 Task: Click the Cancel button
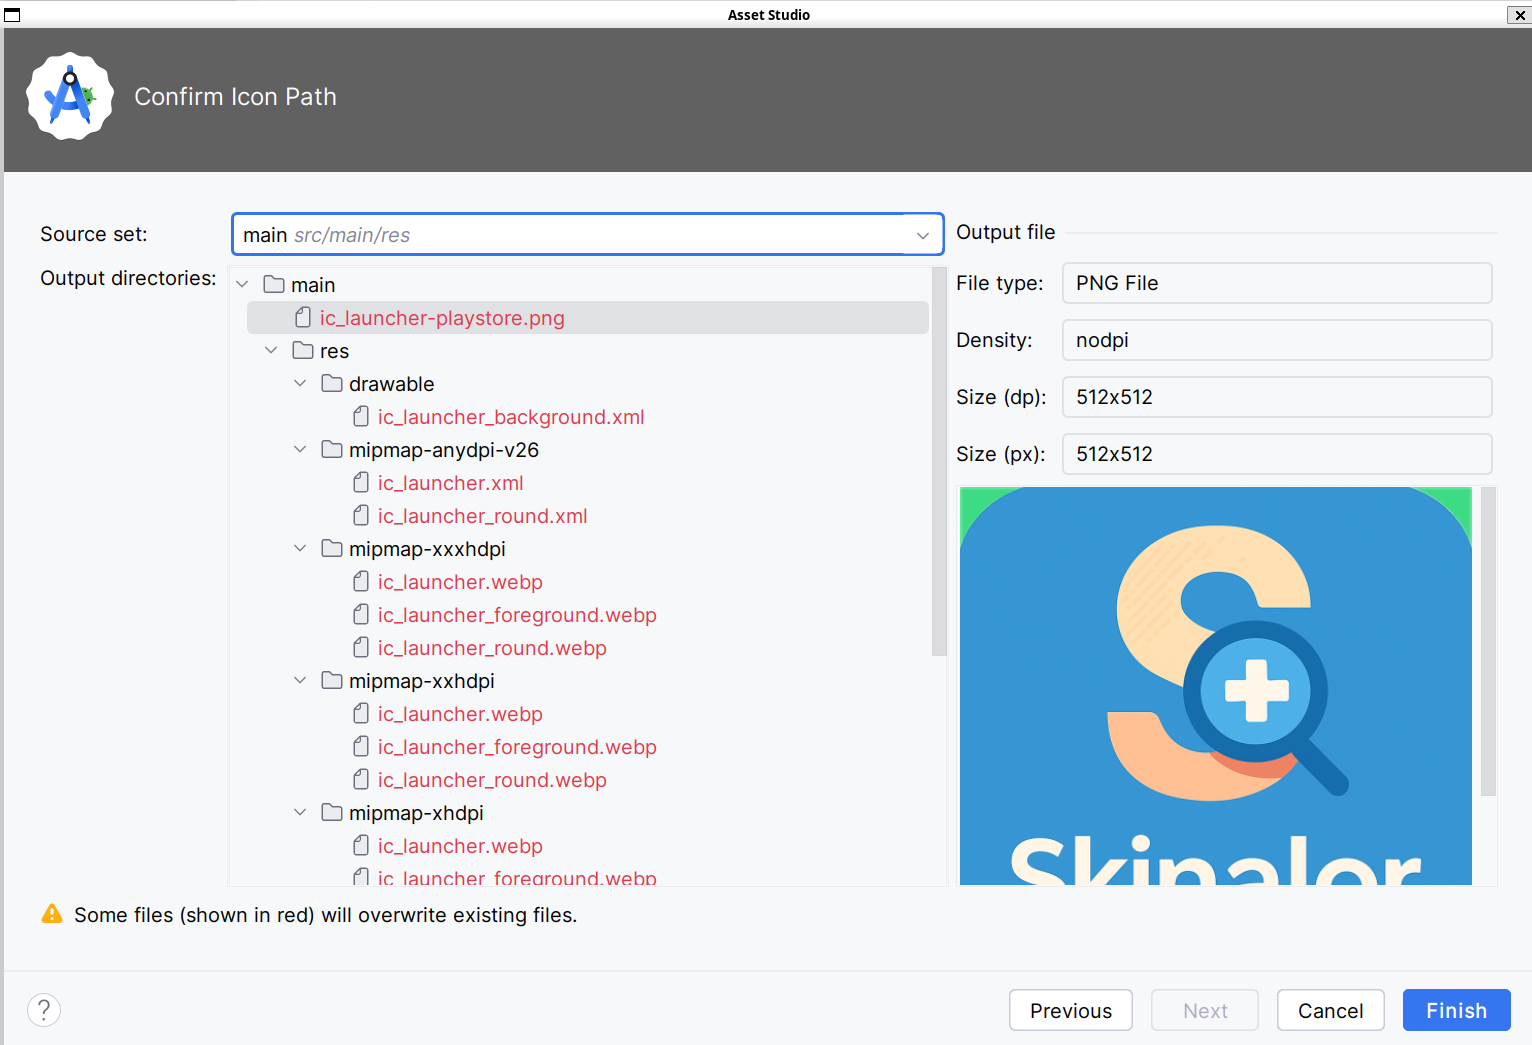1330,1010
